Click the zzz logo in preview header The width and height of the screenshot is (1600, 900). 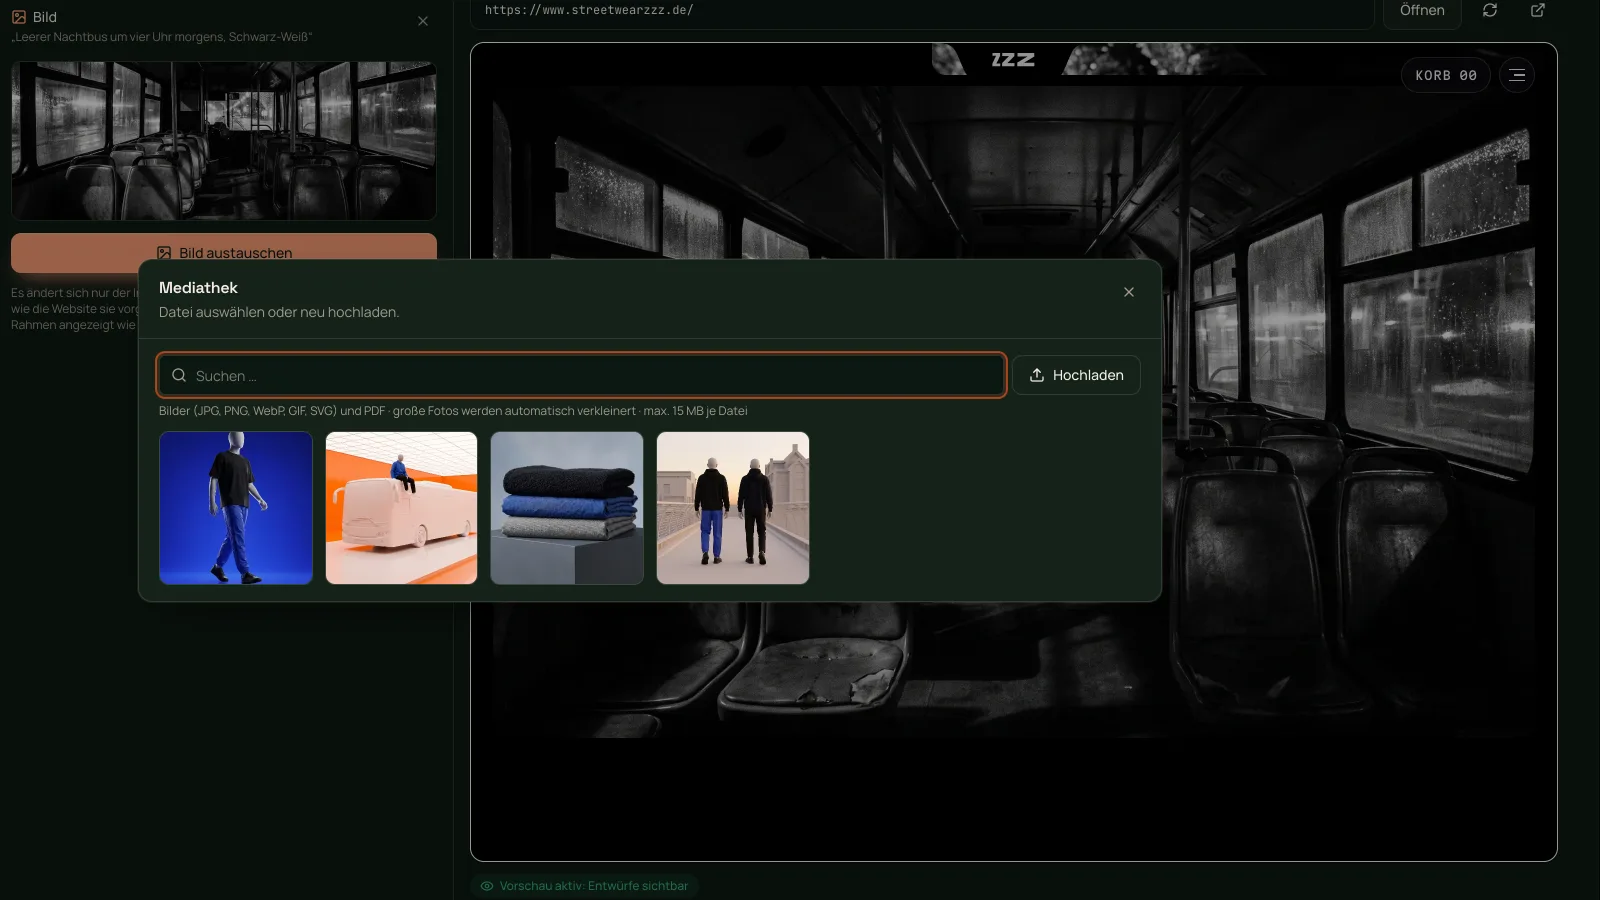coord(1012,60)
